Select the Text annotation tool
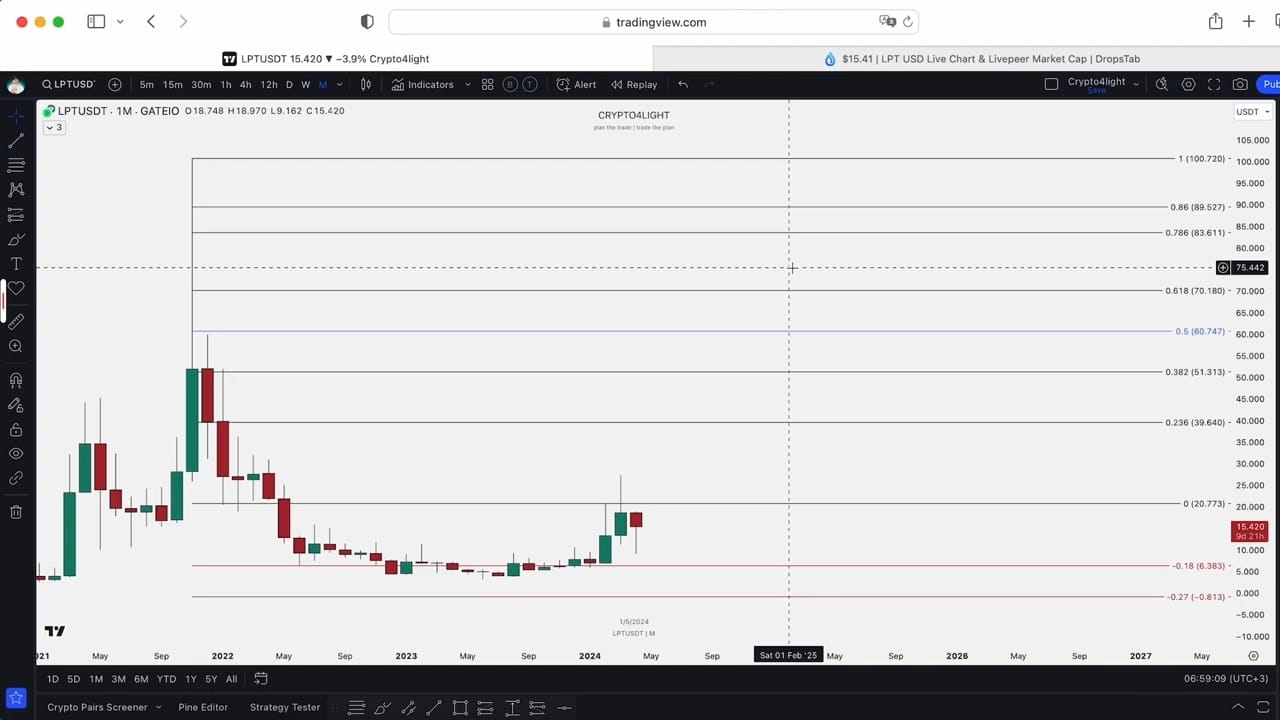1280x720 pixels. pos(15,263)
